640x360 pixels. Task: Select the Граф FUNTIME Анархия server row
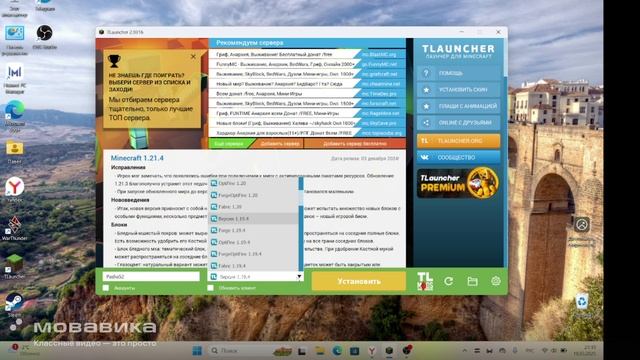[284, 113]
